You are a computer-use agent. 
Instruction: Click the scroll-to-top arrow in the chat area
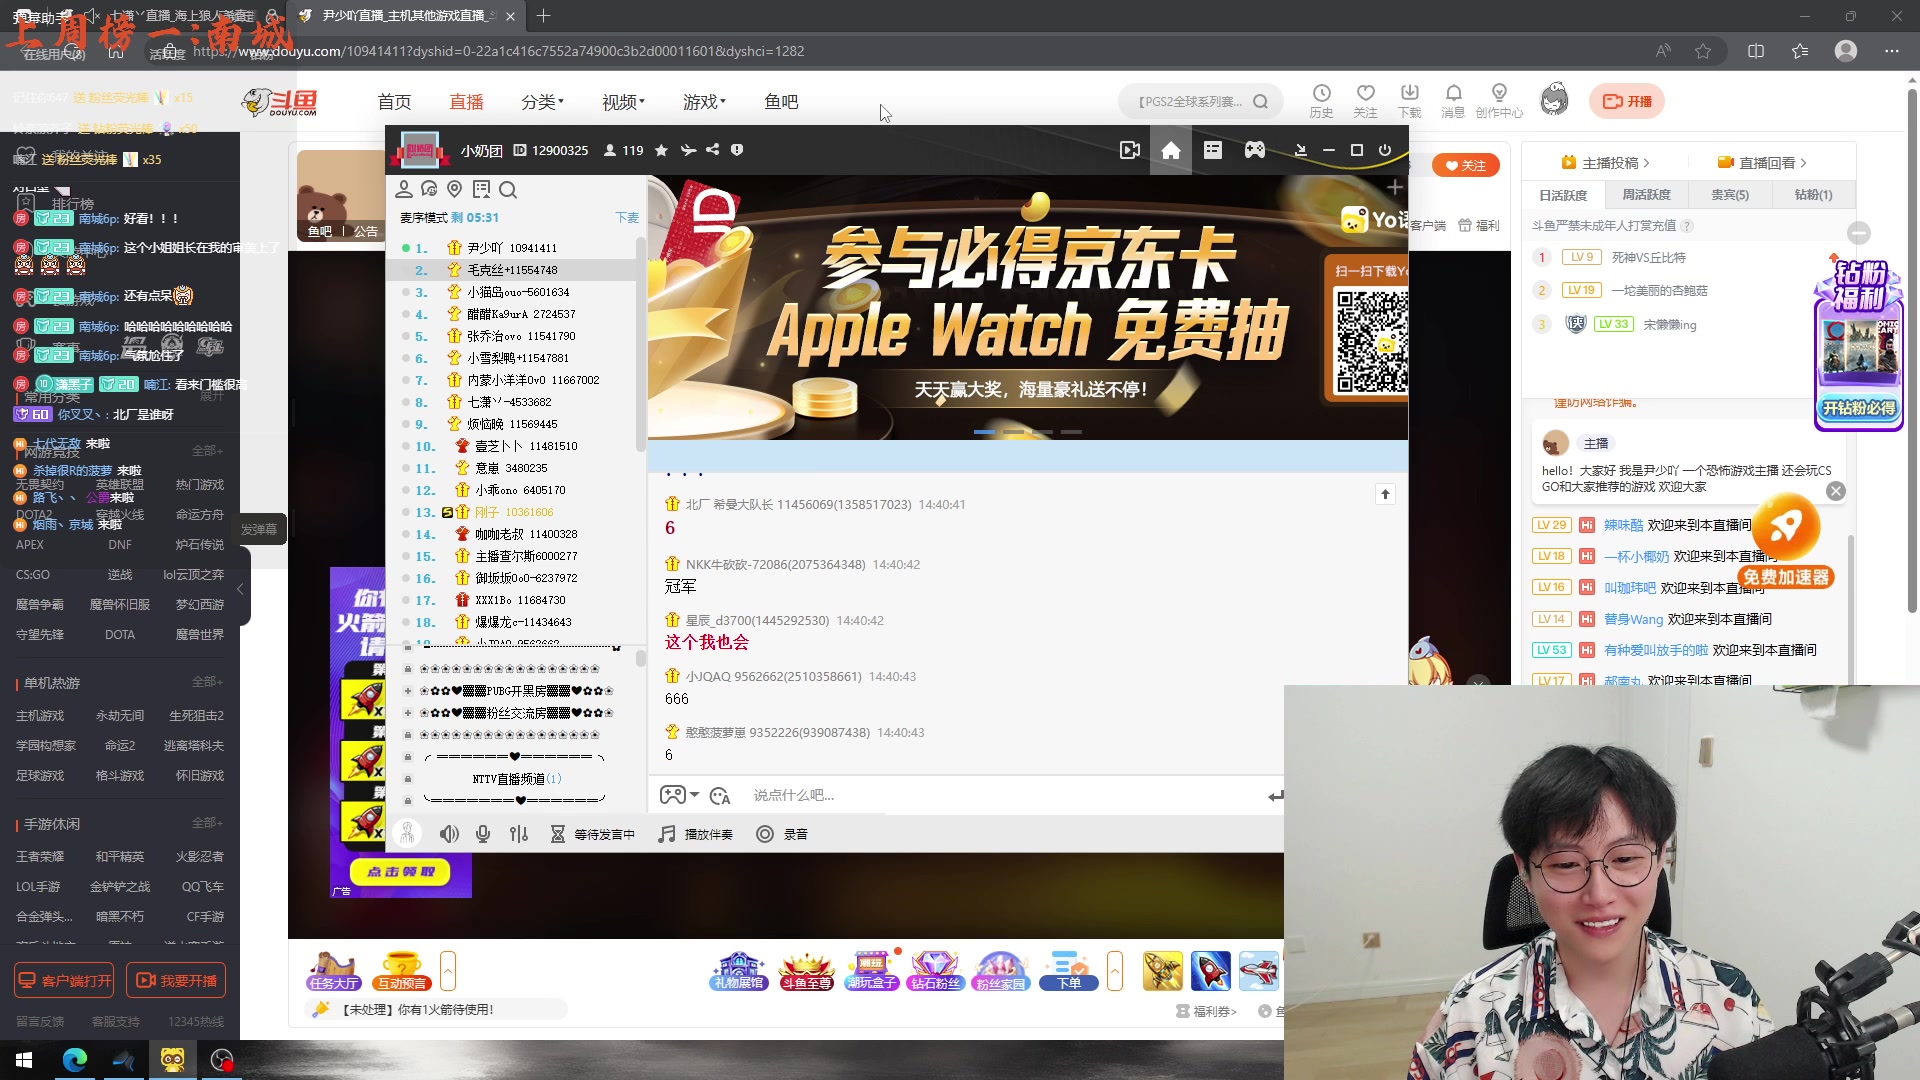click(1385, 494)
